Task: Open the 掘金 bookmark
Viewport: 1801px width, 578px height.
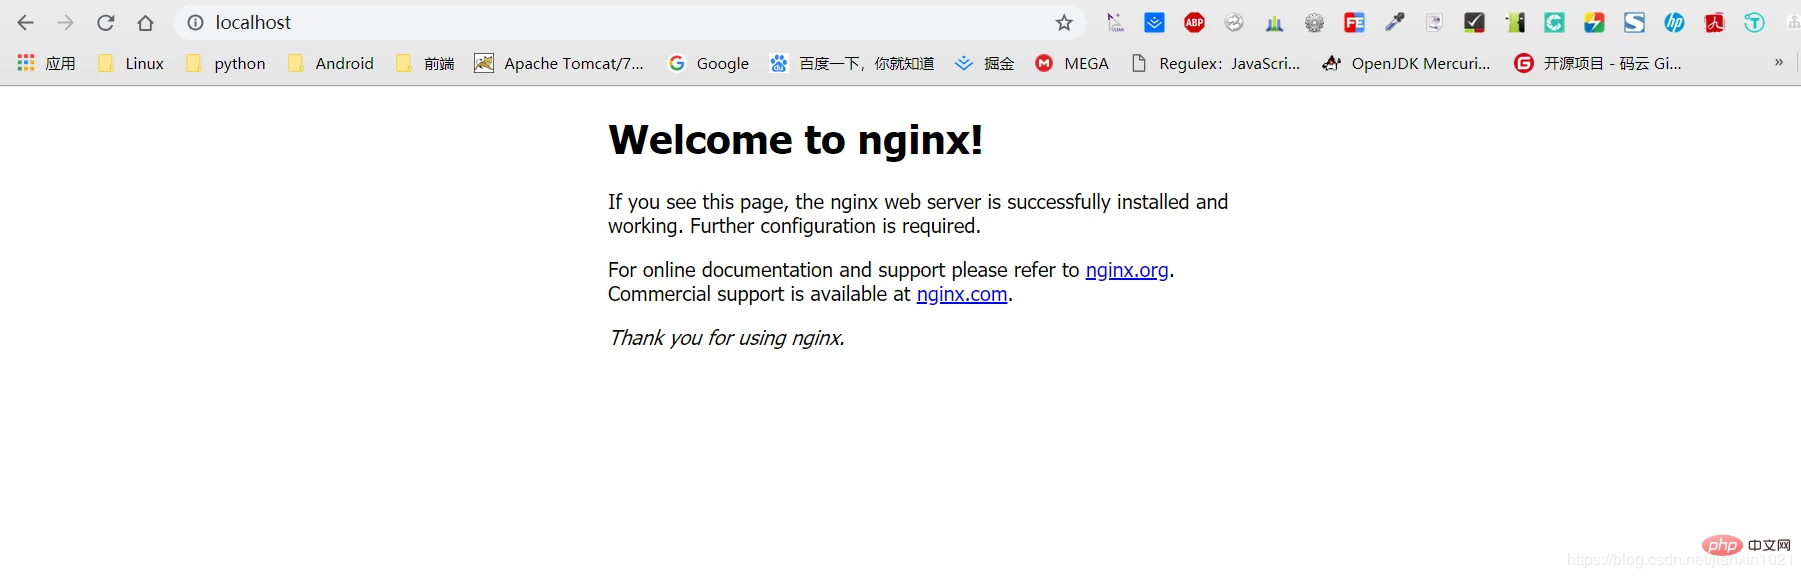Action: pyautogui.click(x=985, y=63)
